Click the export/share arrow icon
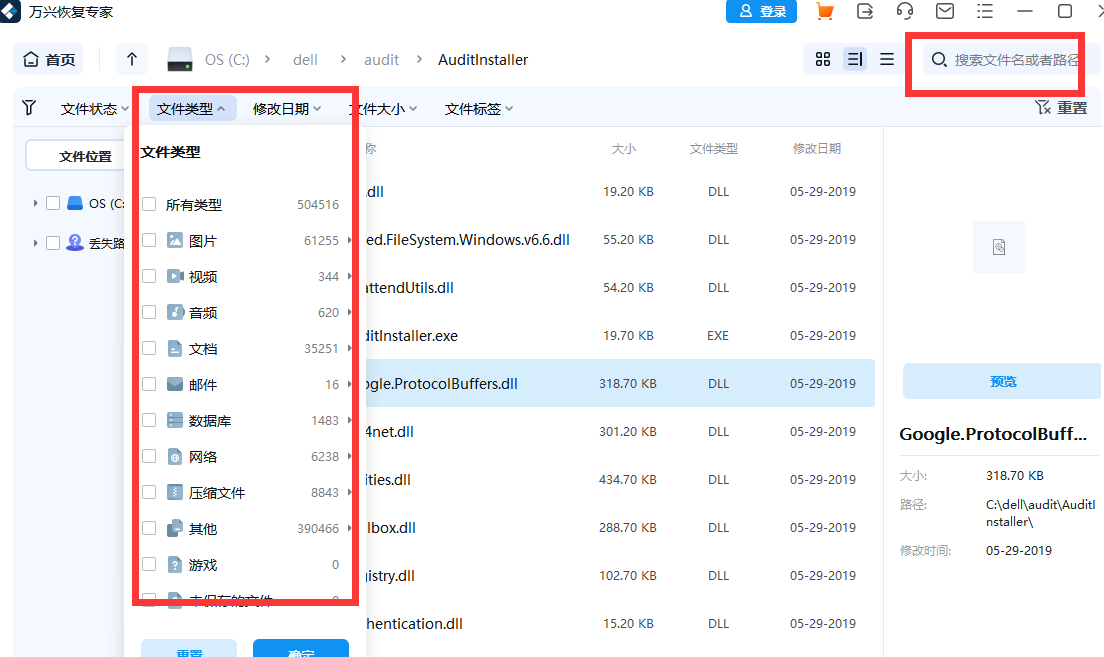 pyautogui.click(x=864, y=11)
